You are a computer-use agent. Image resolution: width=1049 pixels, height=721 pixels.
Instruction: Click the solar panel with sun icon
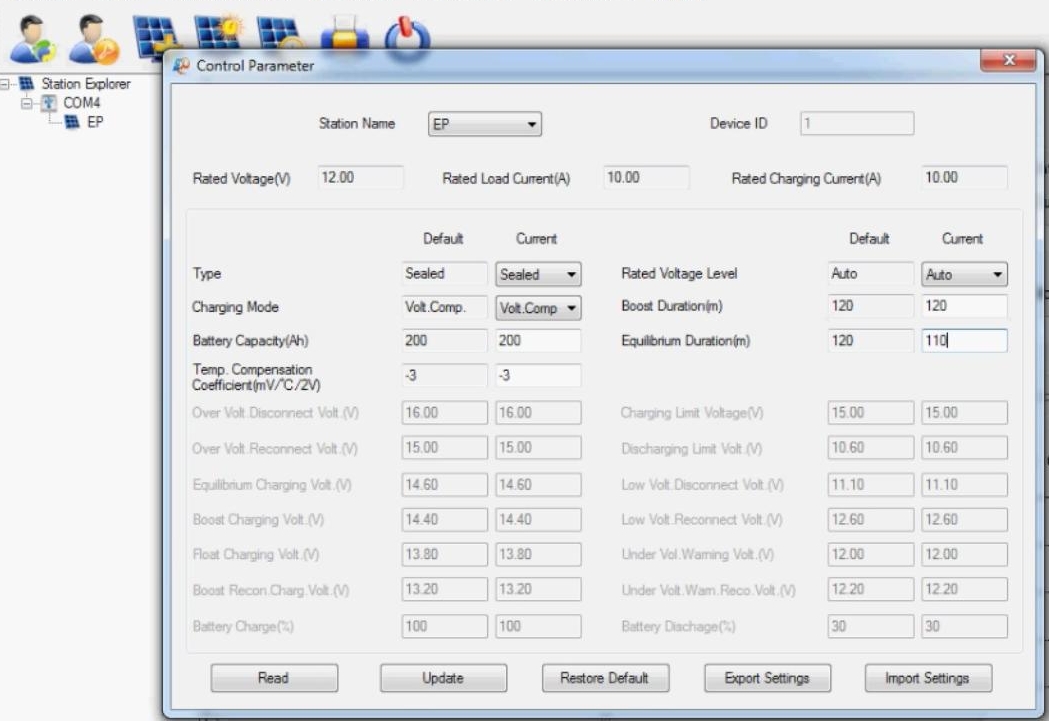coord(215,32)
